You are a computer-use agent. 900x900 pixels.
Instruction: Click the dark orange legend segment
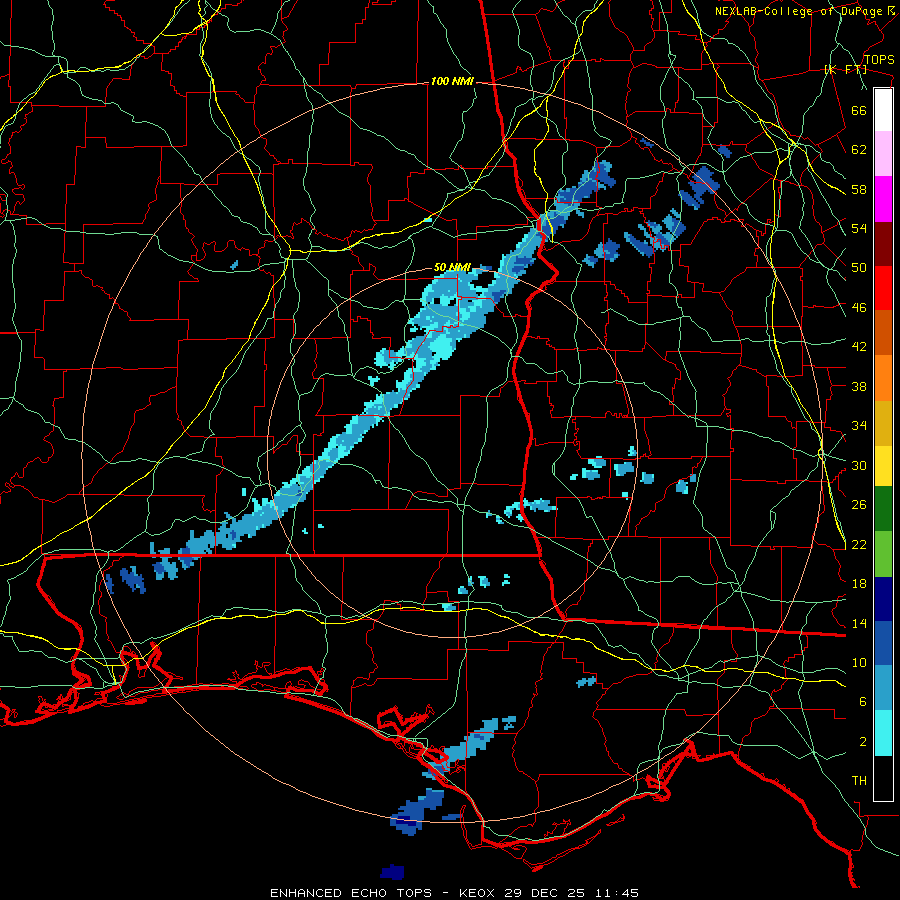point(883,333)
